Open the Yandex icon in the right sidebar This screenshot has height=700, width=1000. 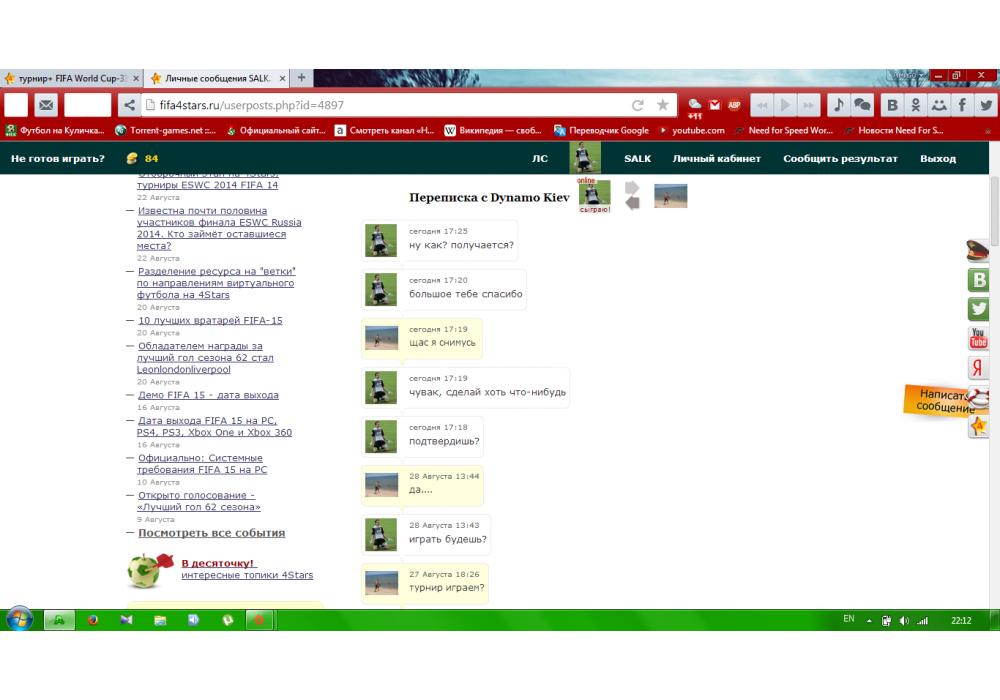[979, 368]
